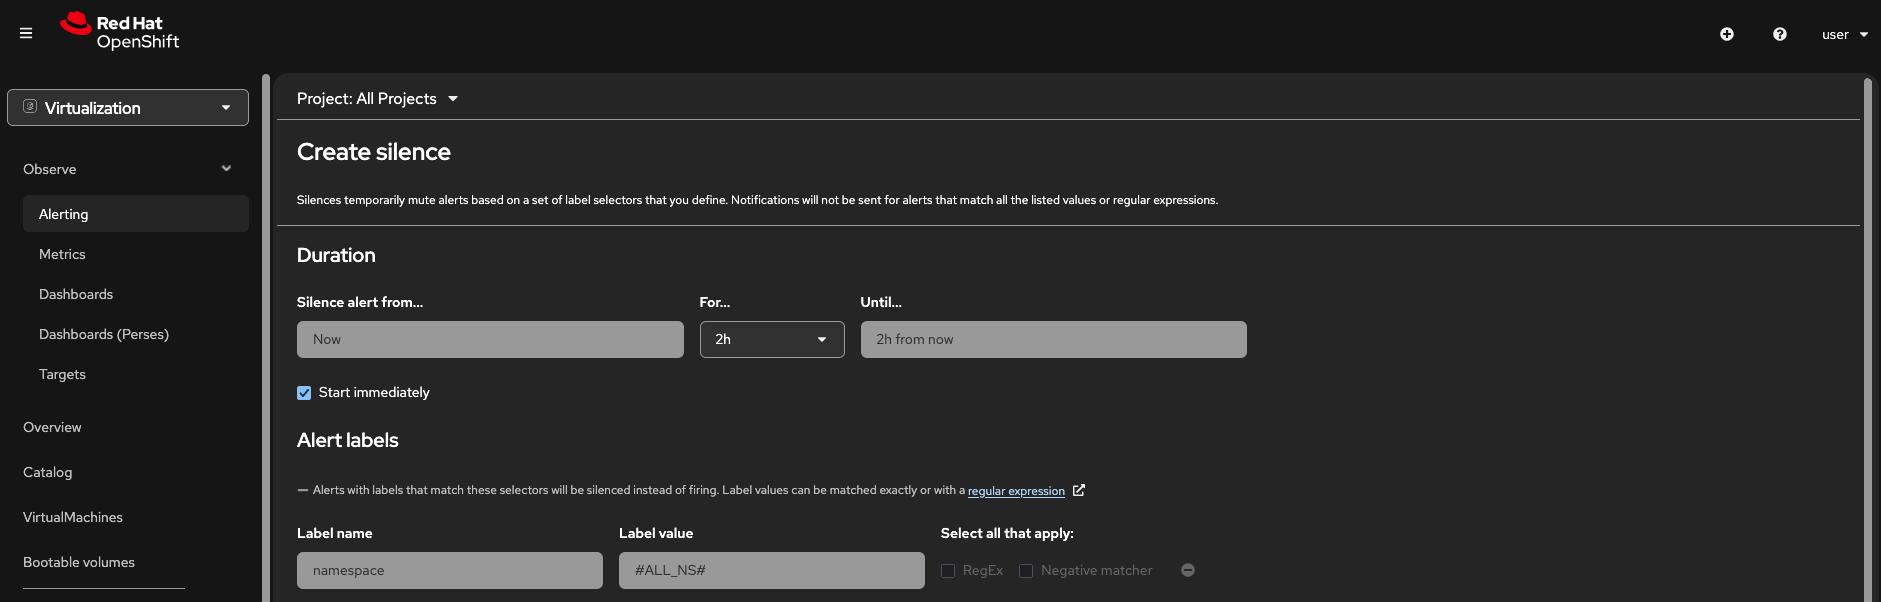Enable the RegEx checkbox
This screenshot has height=602, width=1881.
(948, 571)
